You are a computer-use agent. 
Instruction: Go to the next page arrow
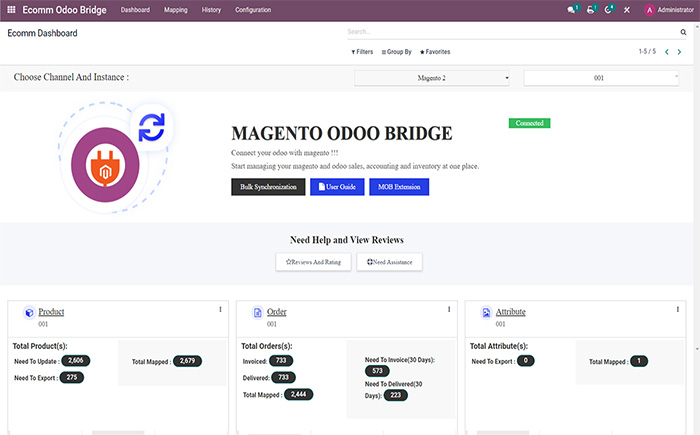pos(679,52)
